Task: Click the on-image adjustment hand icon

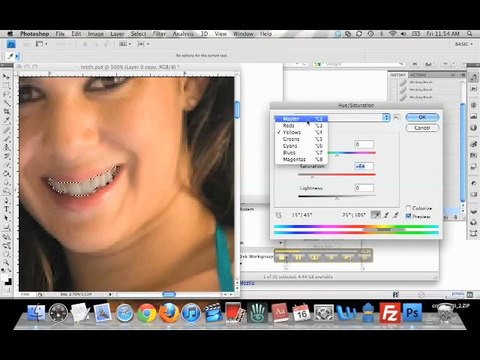Action: tap(278, 215)
